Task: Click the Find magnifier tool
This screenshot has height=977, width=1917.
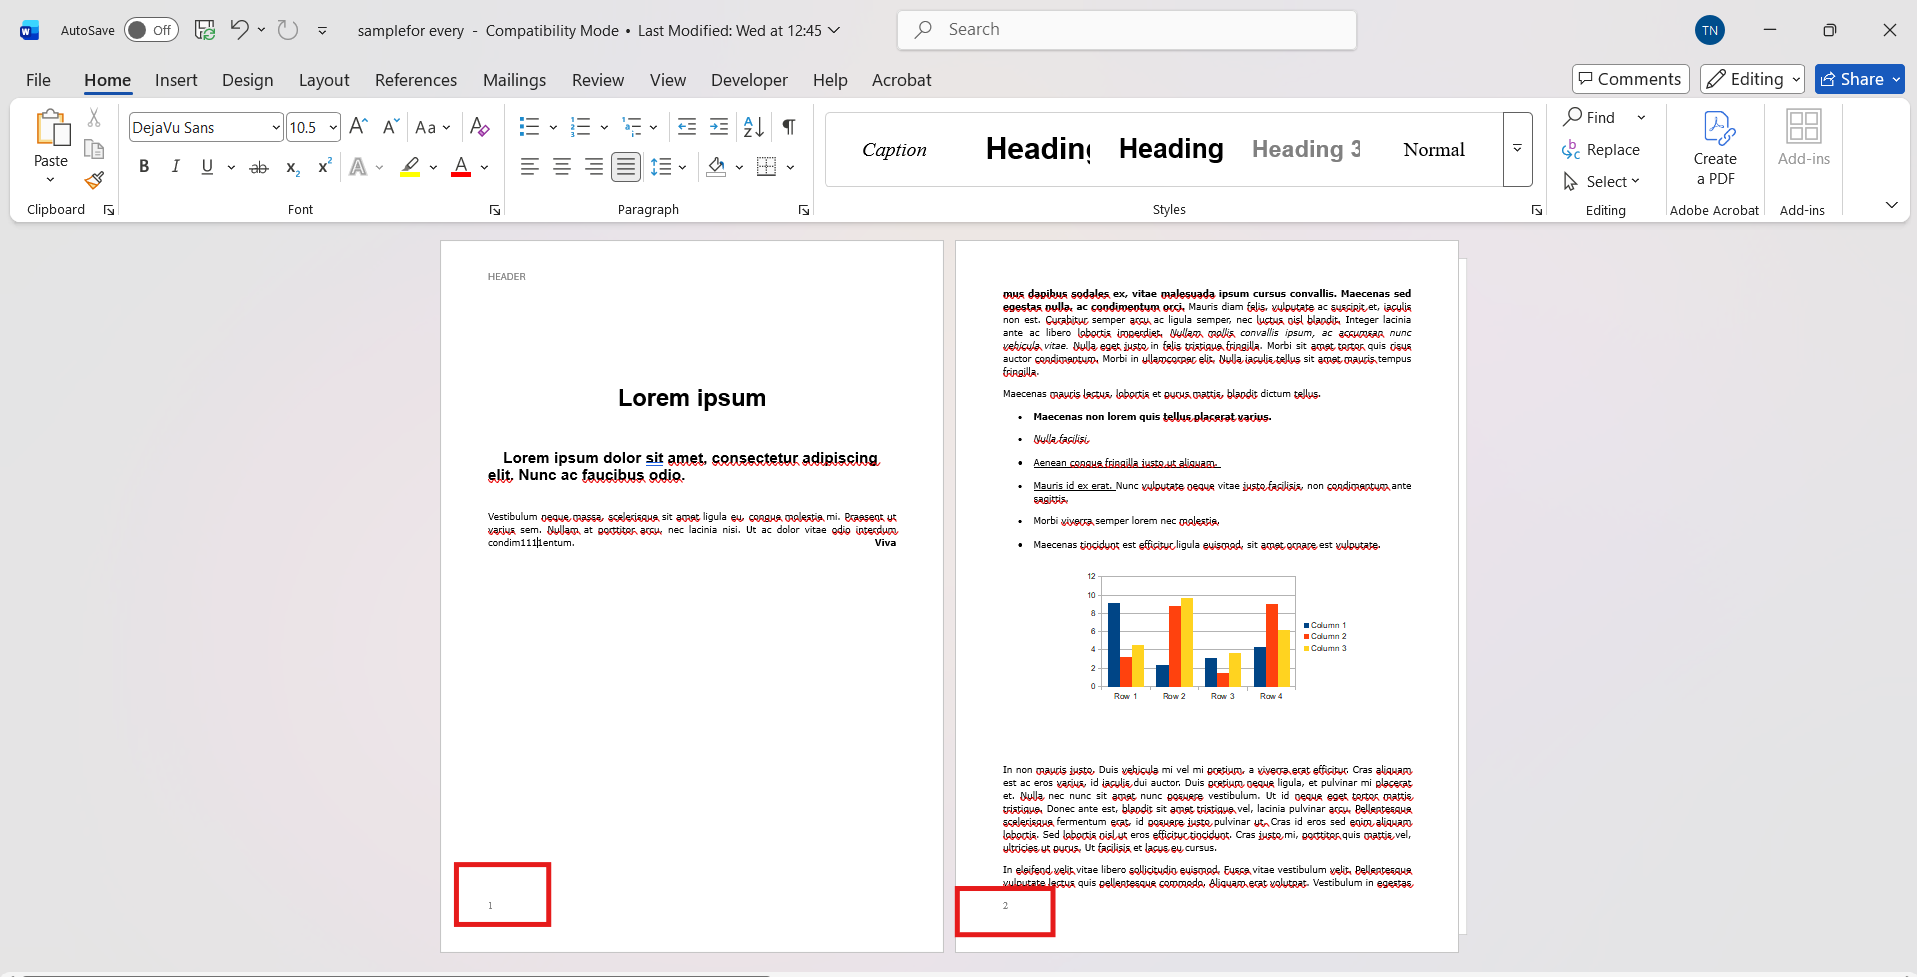Action: click(1589, 117)
